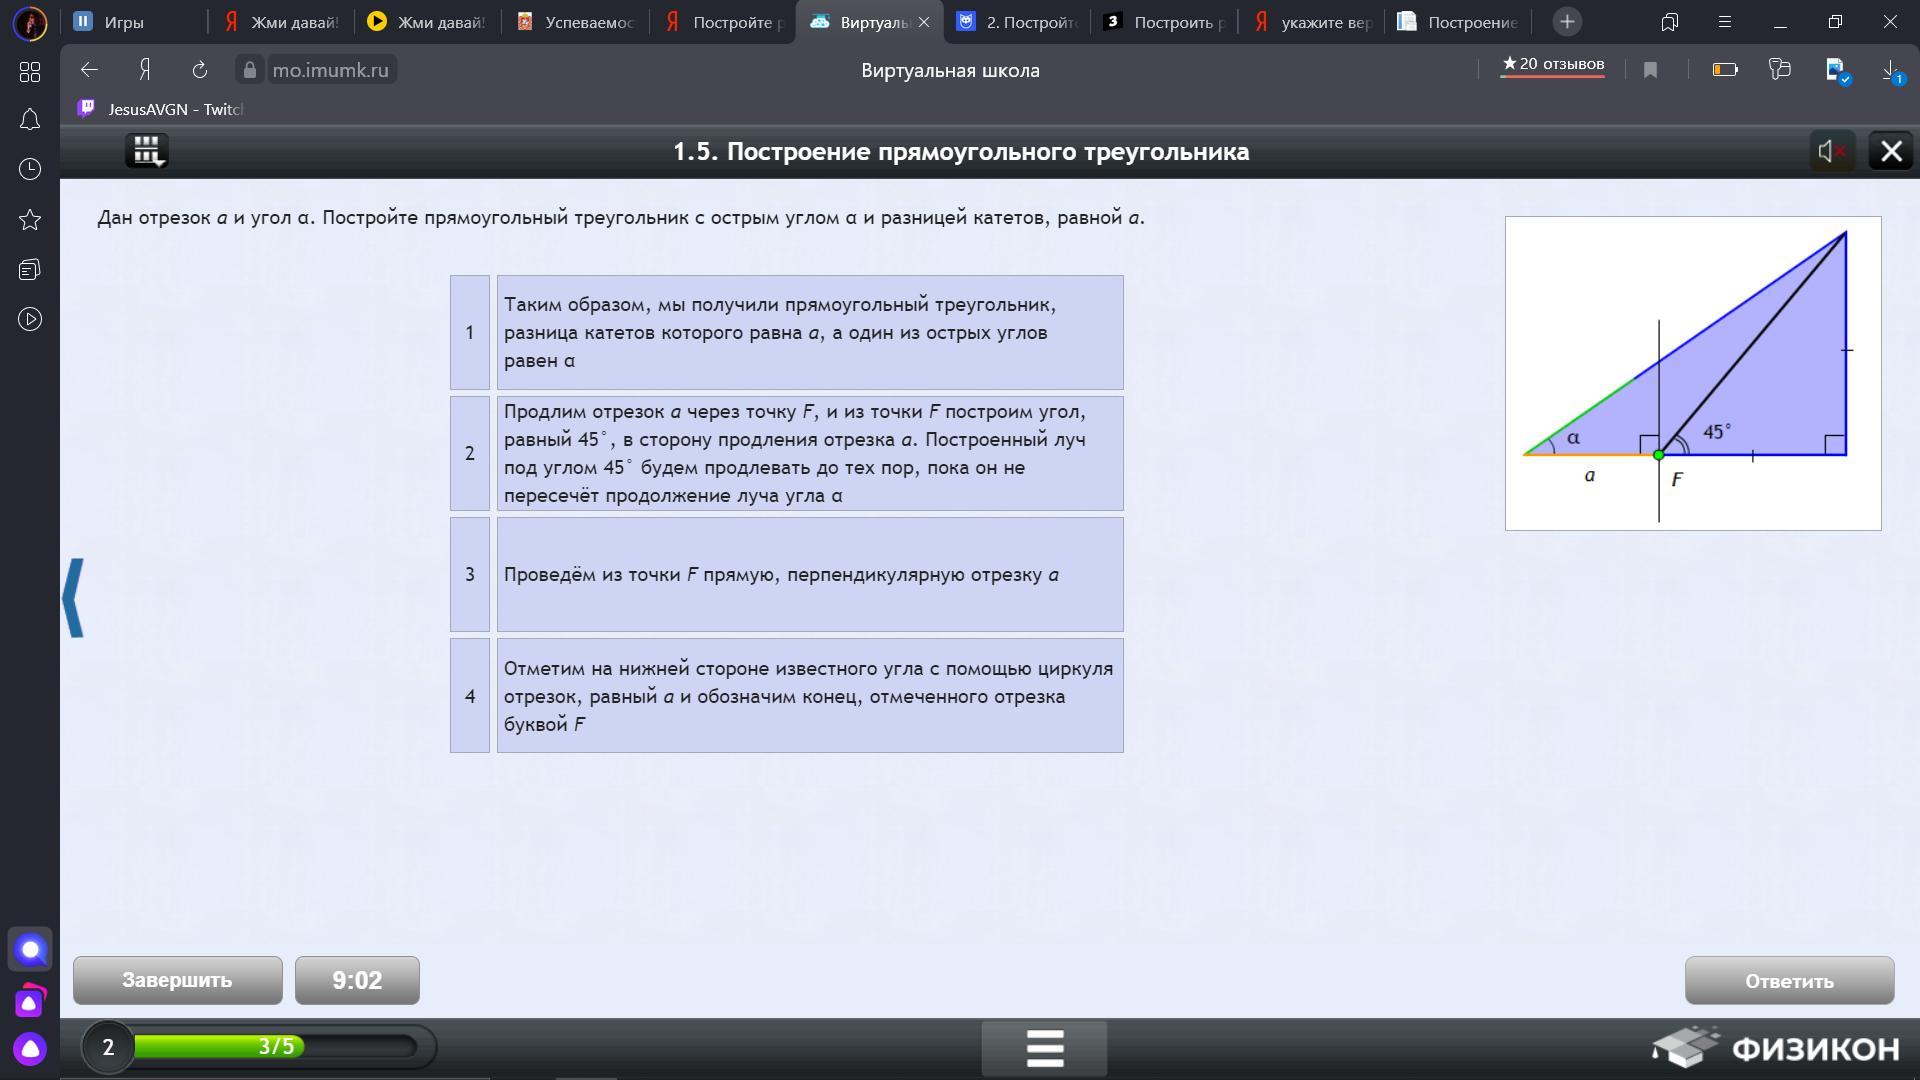The image size is (1920, 1080).
Task: Open the sidebar tableau grid icon
Action: [30, 72]
